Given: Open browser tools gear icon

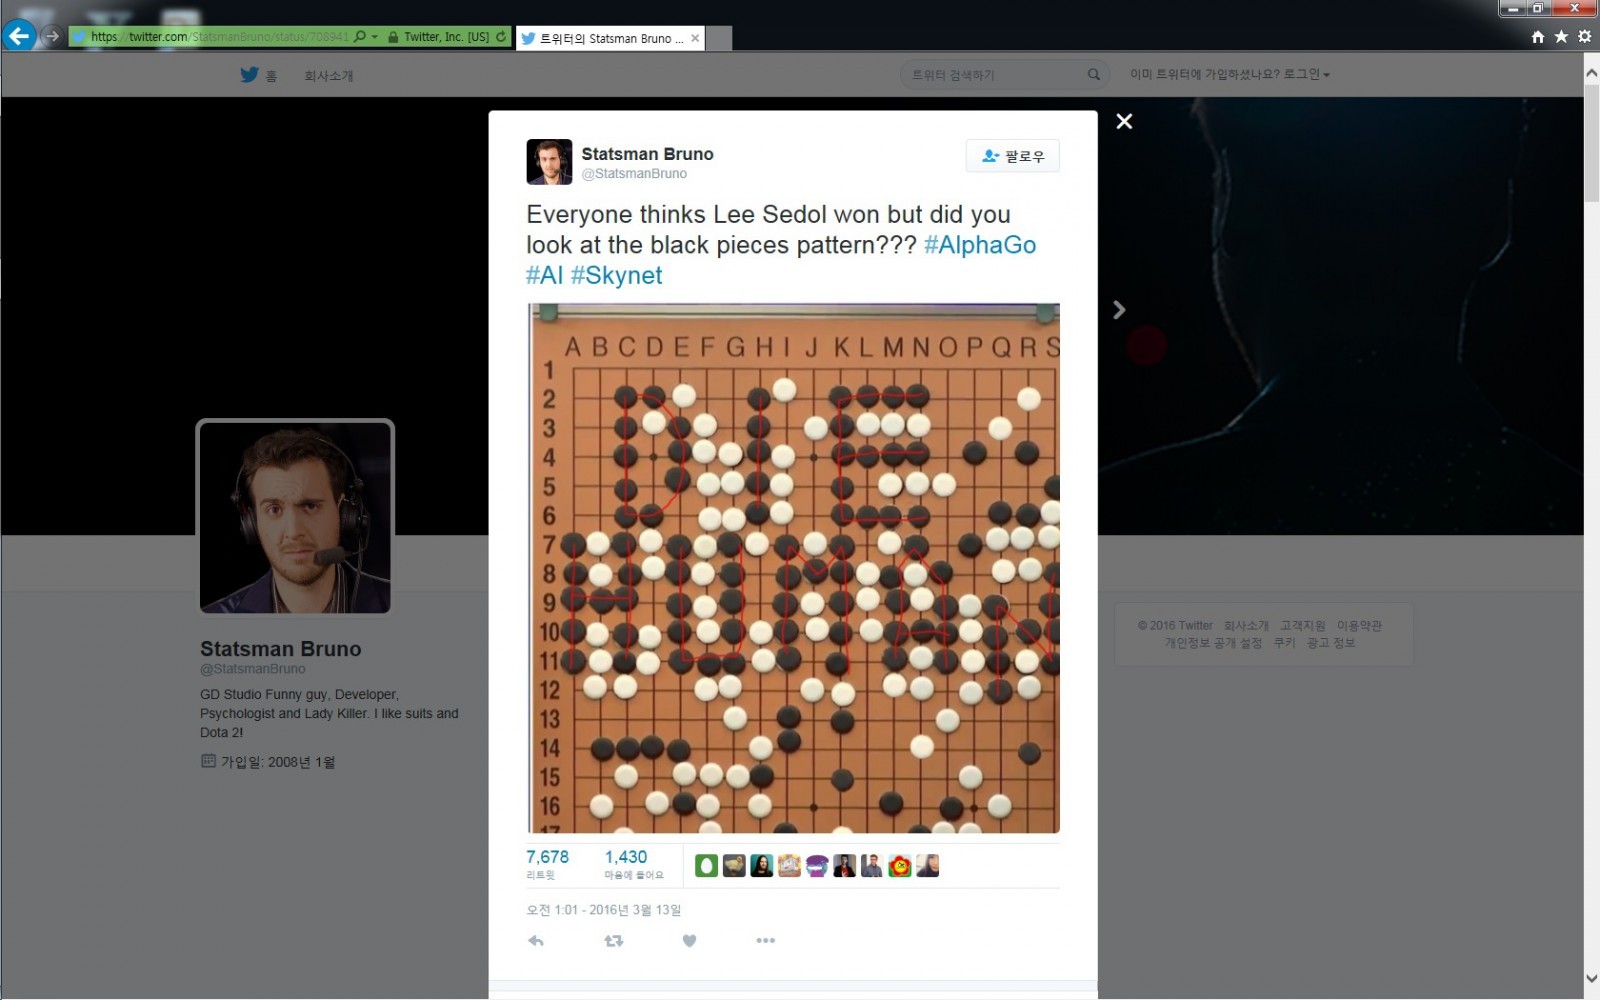Looking at the screenshot, I should click(1584, 37).
